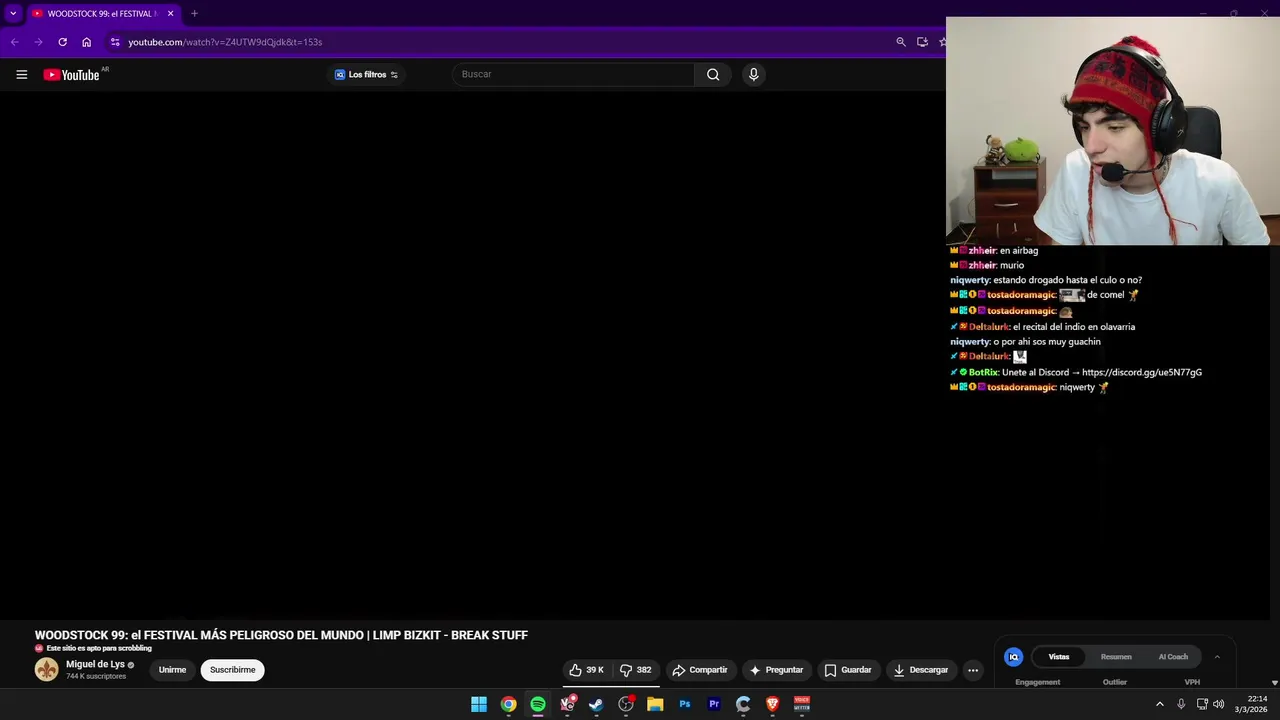The width and height of the screenshot is (1280, 720).
Task: Reload the page with refresh icon
Action: [62, 42]
